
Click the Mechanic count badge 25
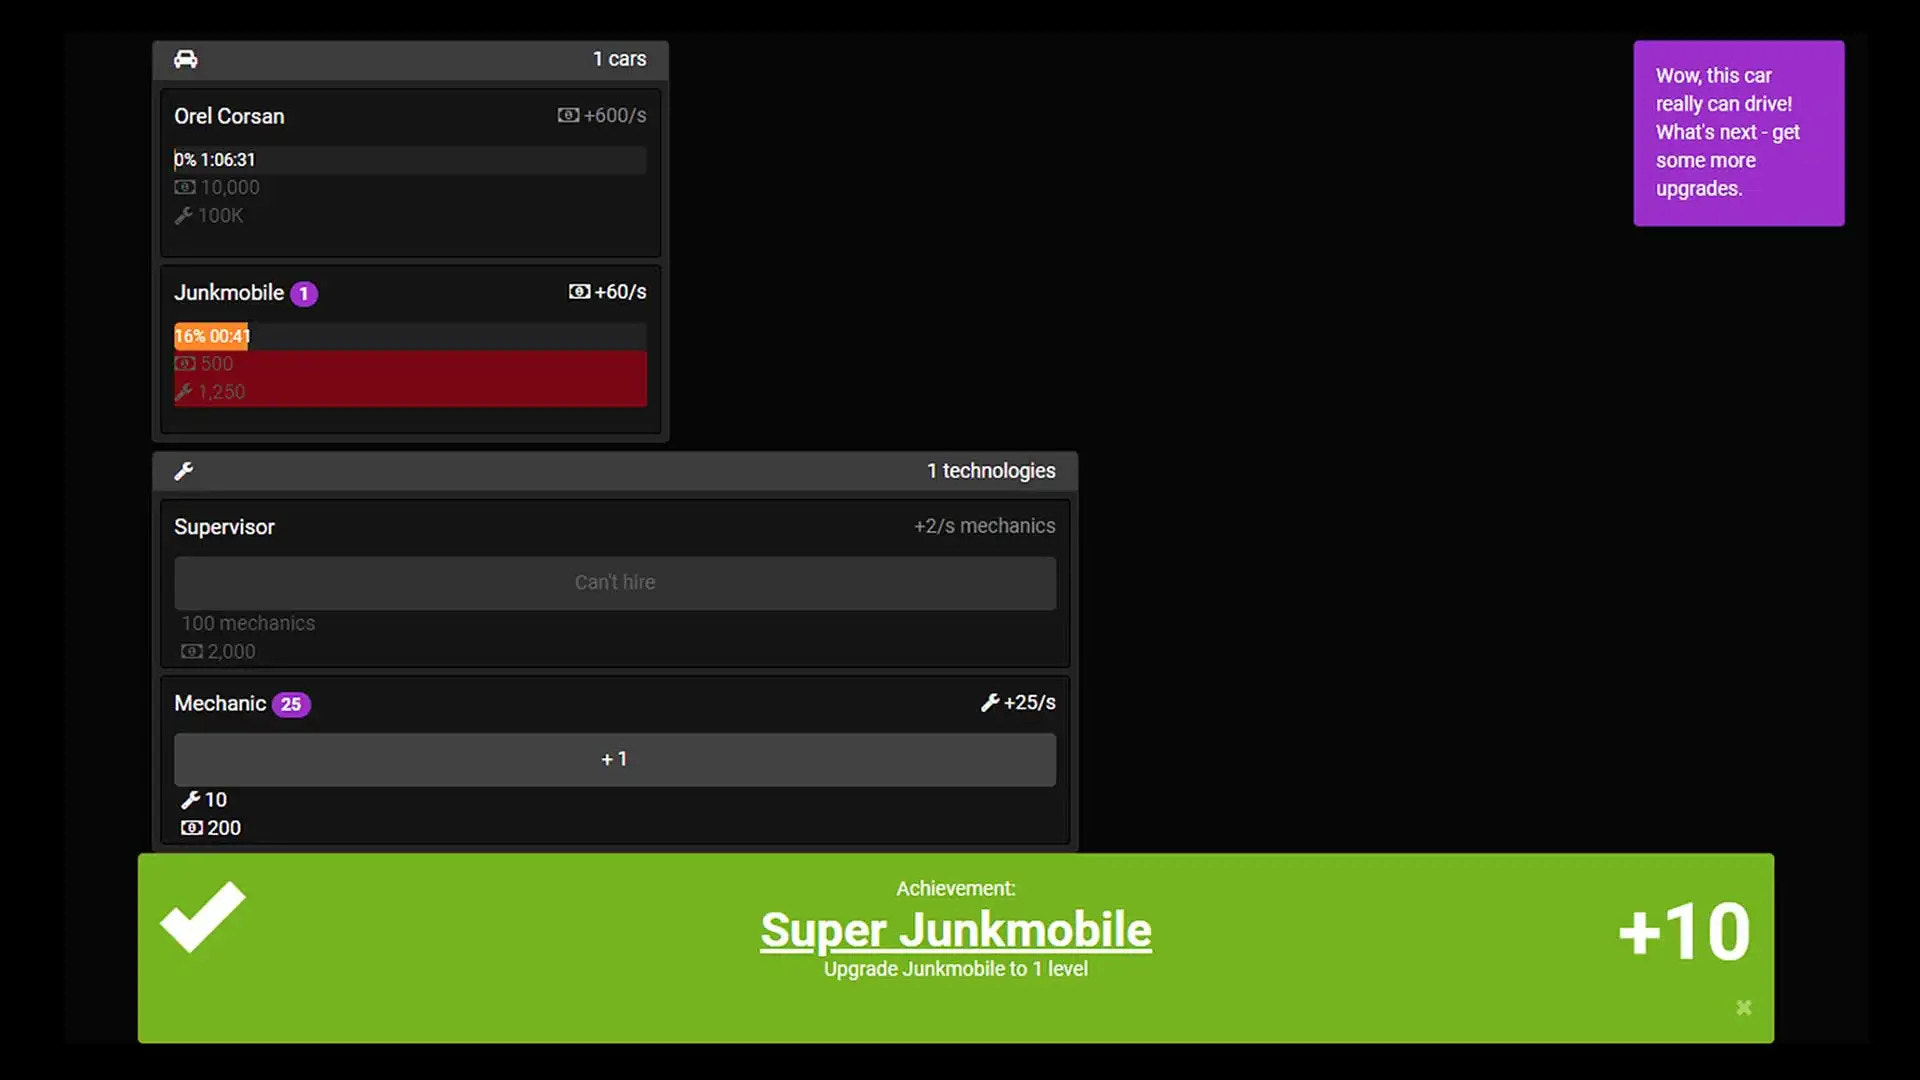click(291, 705)
